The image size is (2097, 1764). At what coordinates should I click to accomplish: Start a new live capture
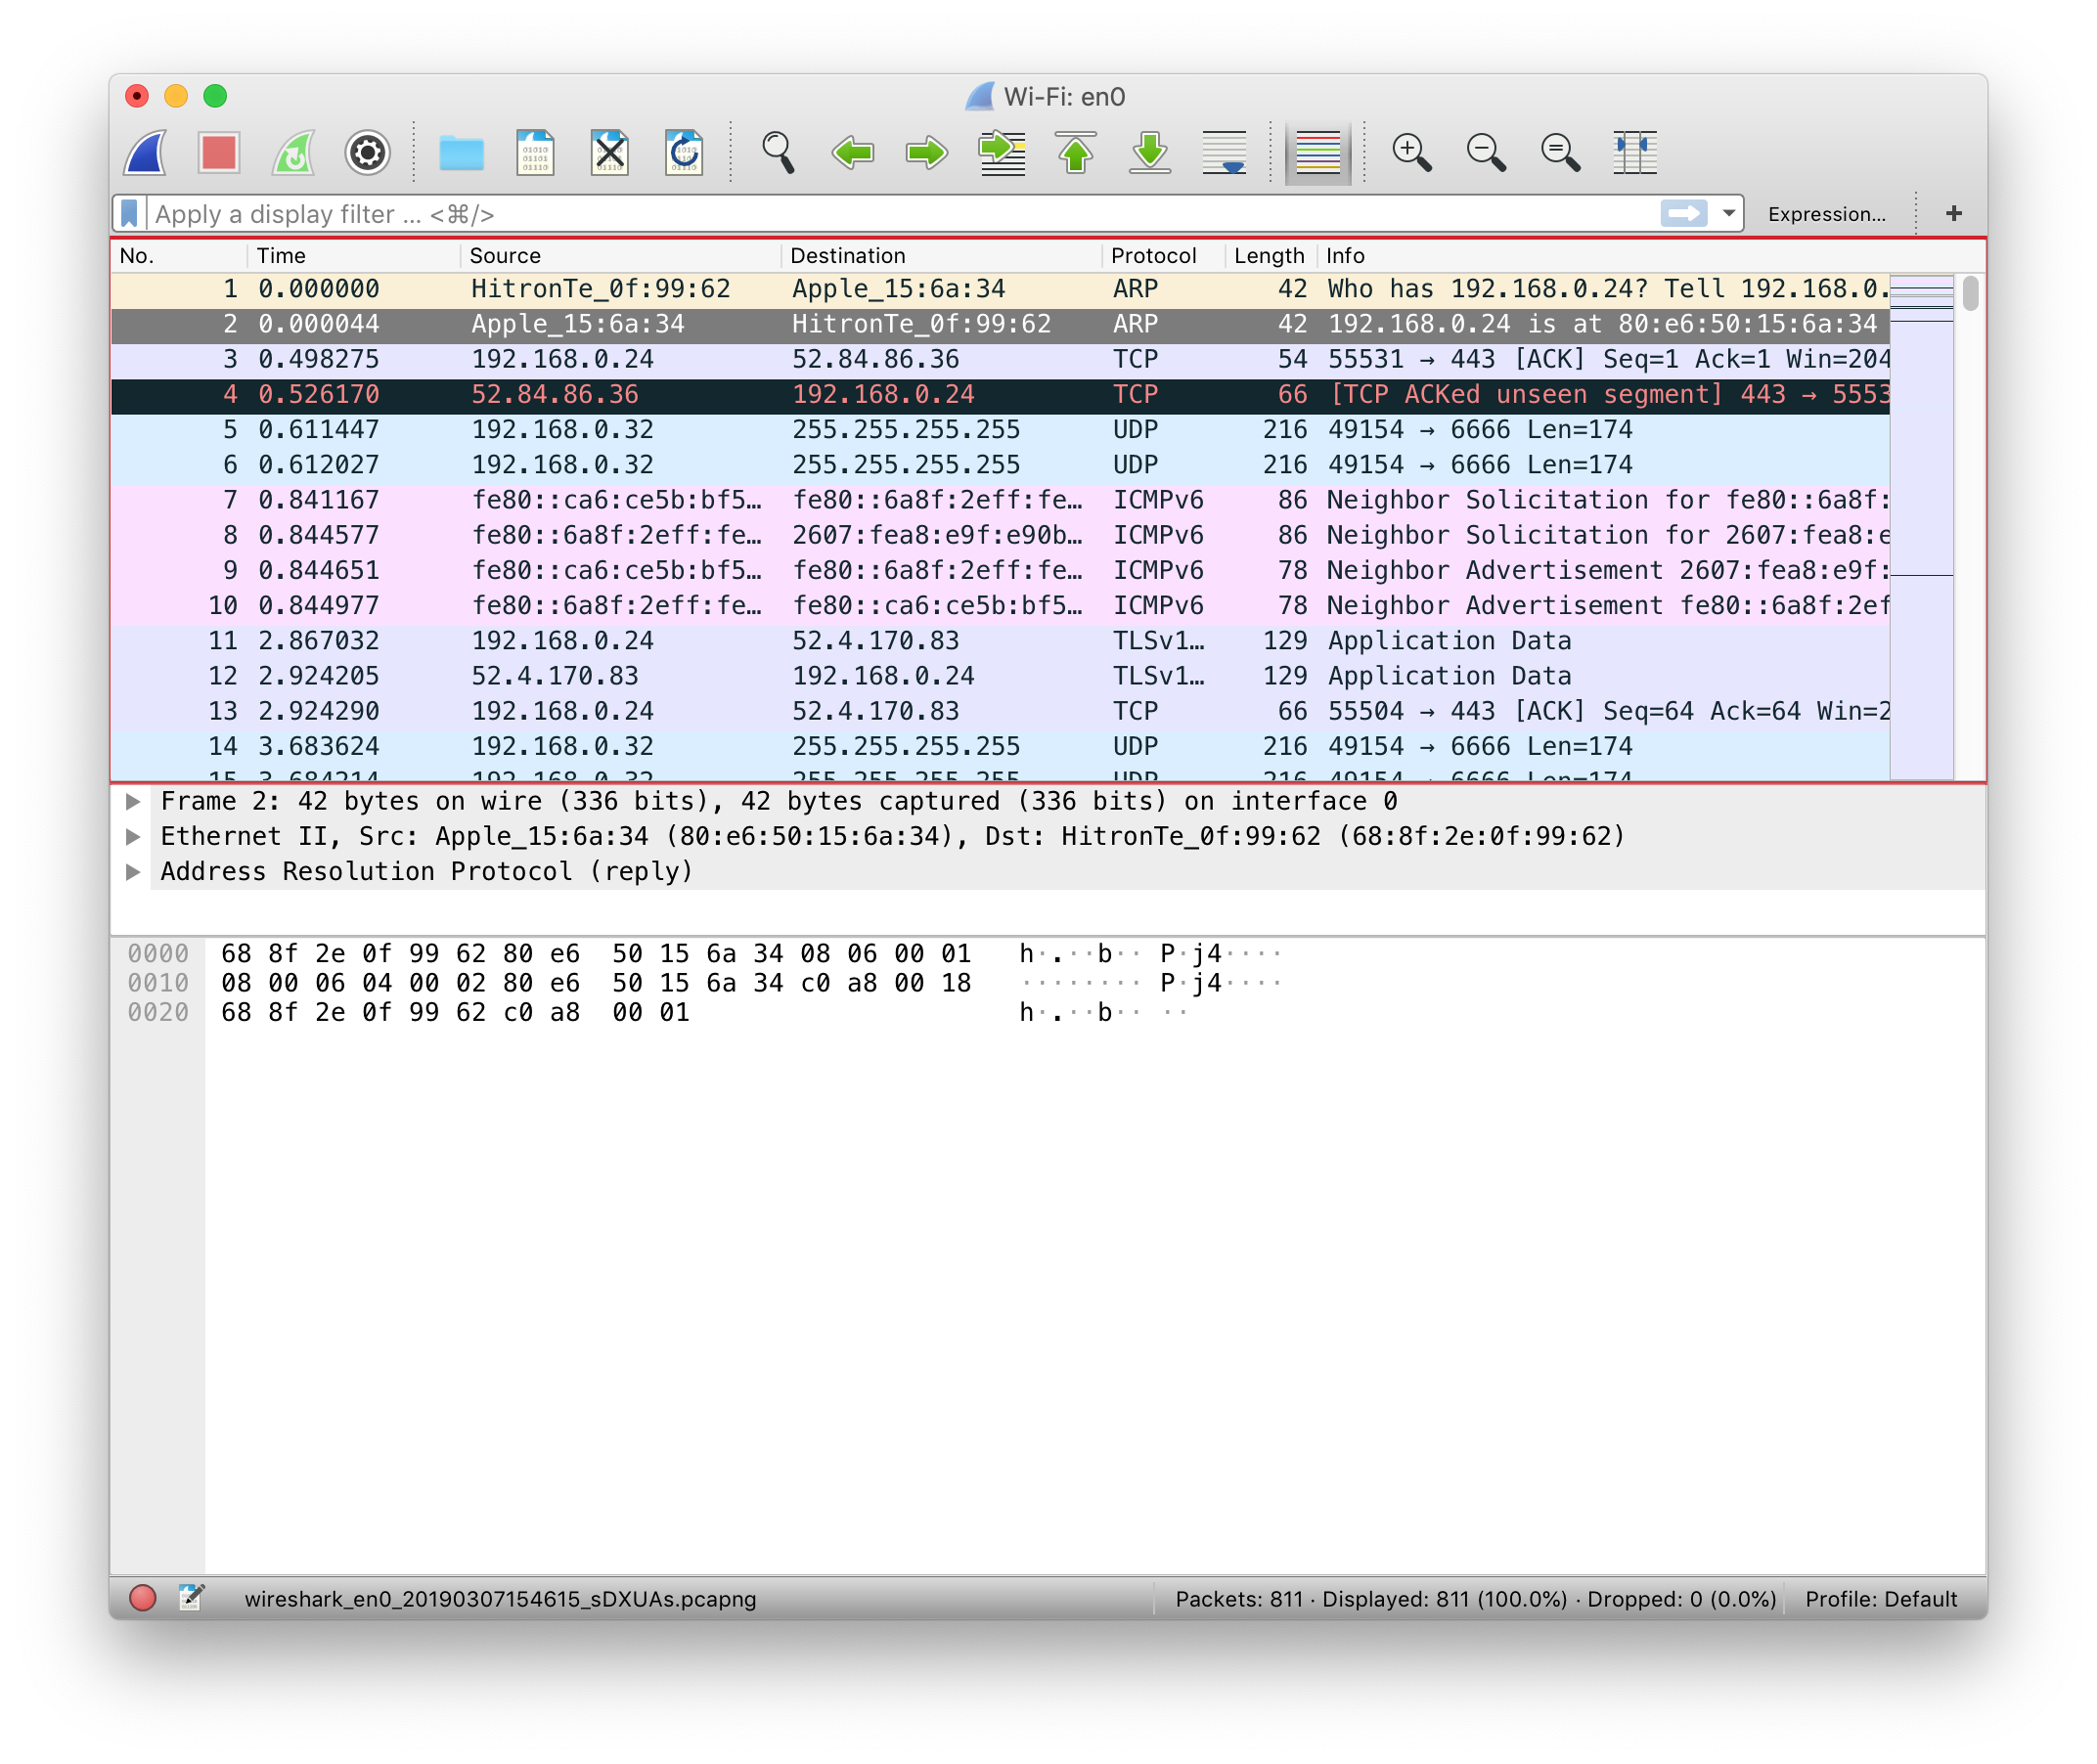click(143, 152)
